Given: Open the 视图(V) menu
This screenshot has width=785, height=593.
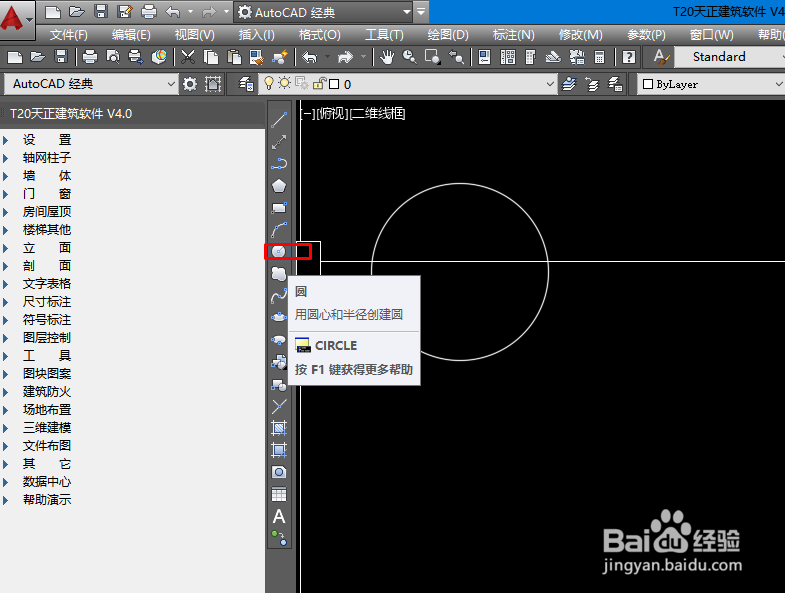Looking at the screenshot, I should (195, 35).
